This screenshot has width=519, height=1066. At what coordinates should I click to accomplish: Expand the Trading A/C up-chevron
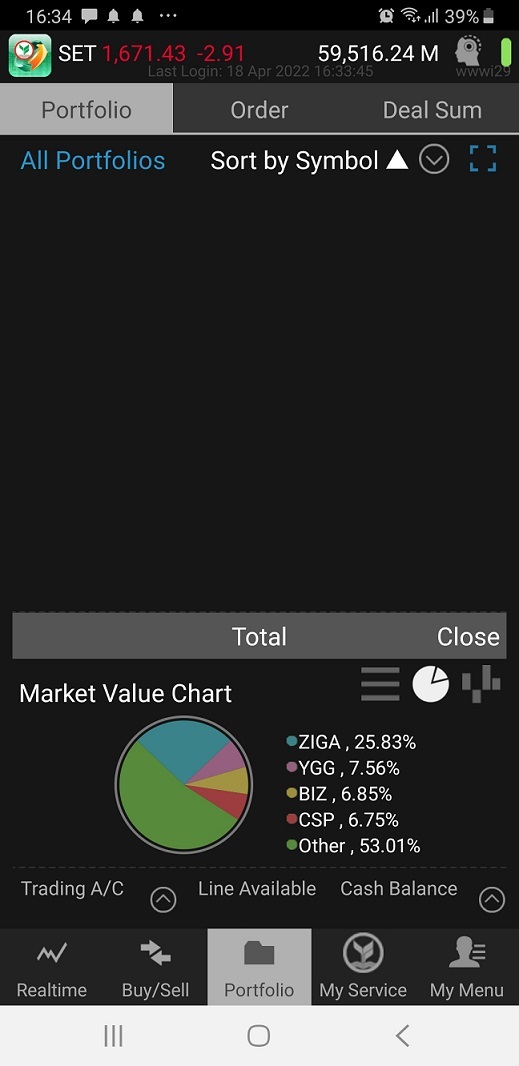(x=163, y=900)
